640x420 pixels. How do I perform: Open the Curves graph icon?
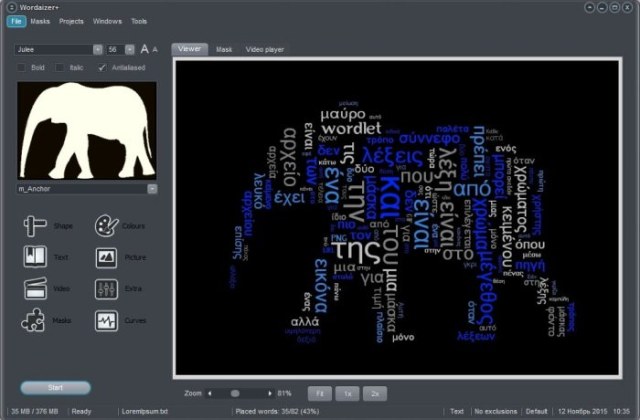click(x=106, y=322)
